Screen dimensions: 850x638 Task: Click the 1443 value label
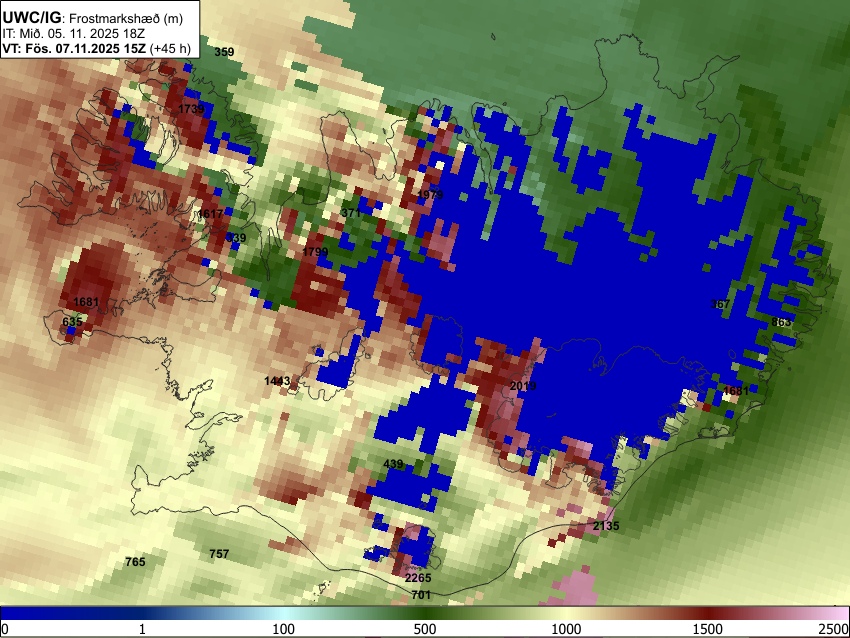tap(277, 381)
